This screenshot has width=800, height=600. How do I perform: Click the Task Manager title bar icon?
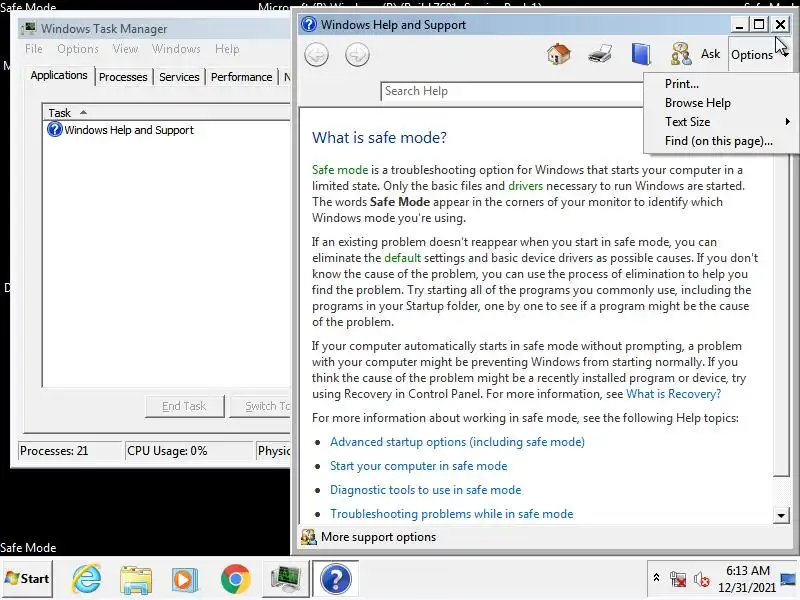click(29, 28)
